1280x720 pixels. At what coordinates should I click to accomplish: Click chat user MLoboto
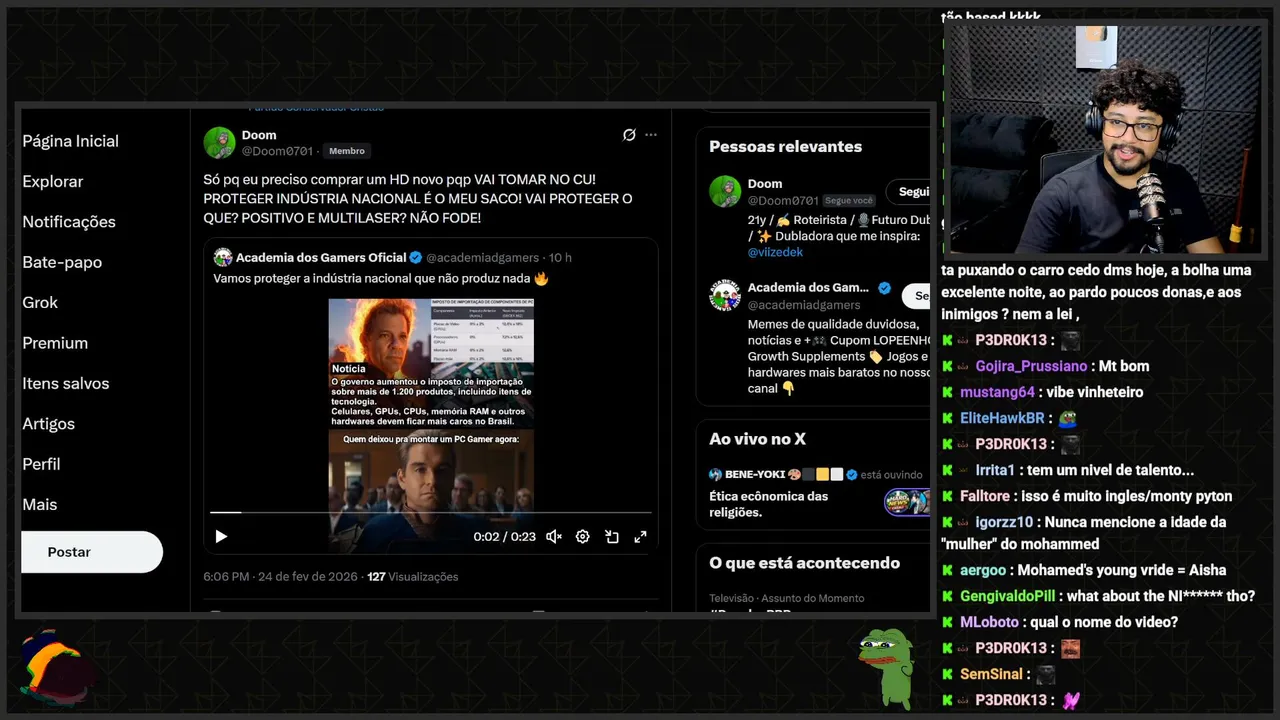pyautogui.click(x=989, y=622)
